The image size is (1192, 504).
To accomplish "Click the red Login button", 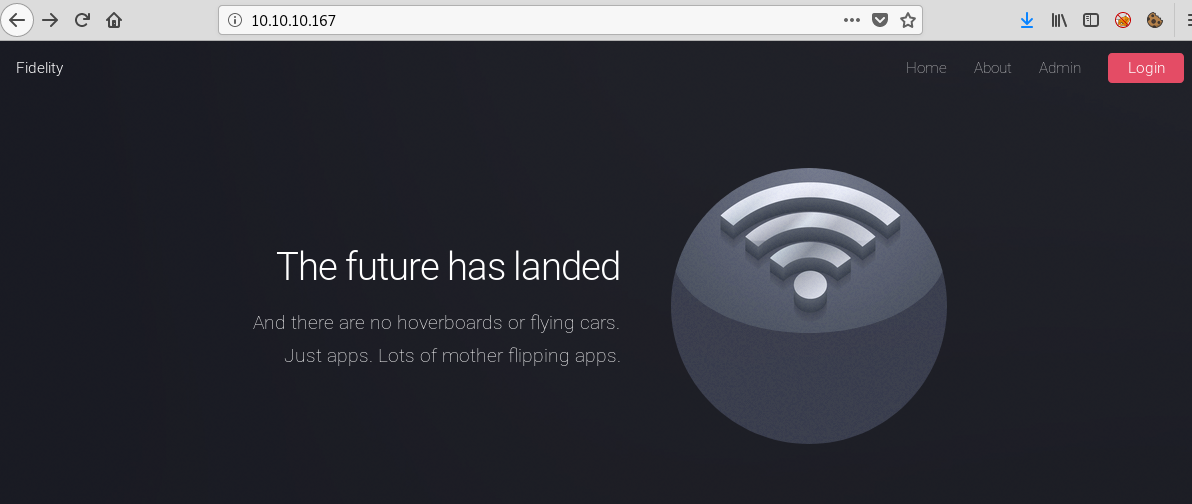I will tap(1146, 68).
